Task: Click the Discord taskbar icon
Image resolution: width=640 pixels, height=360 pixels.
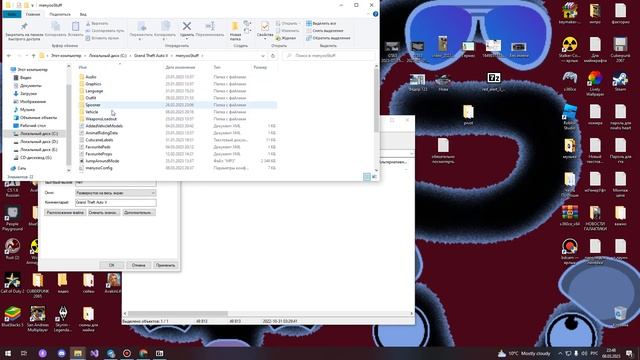Action: coord(62,353)
